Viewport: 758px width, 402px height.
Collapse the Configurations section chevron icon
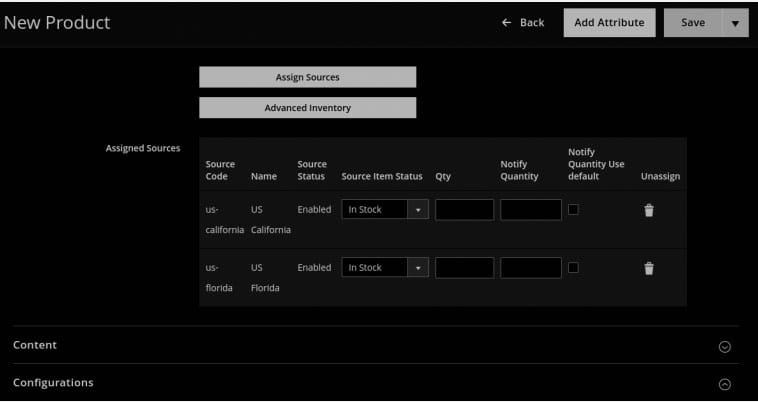click(725, 384)
